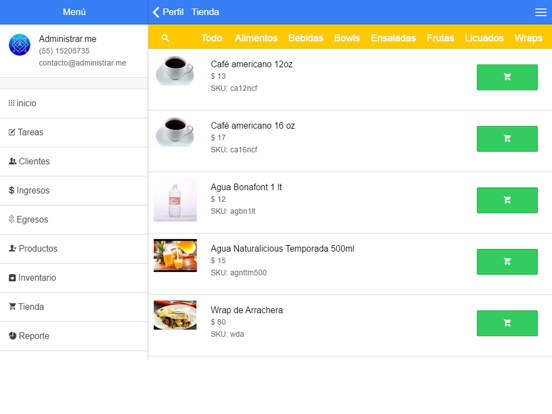Click the 'Café americano 12oz' product name

click(251, 64)
